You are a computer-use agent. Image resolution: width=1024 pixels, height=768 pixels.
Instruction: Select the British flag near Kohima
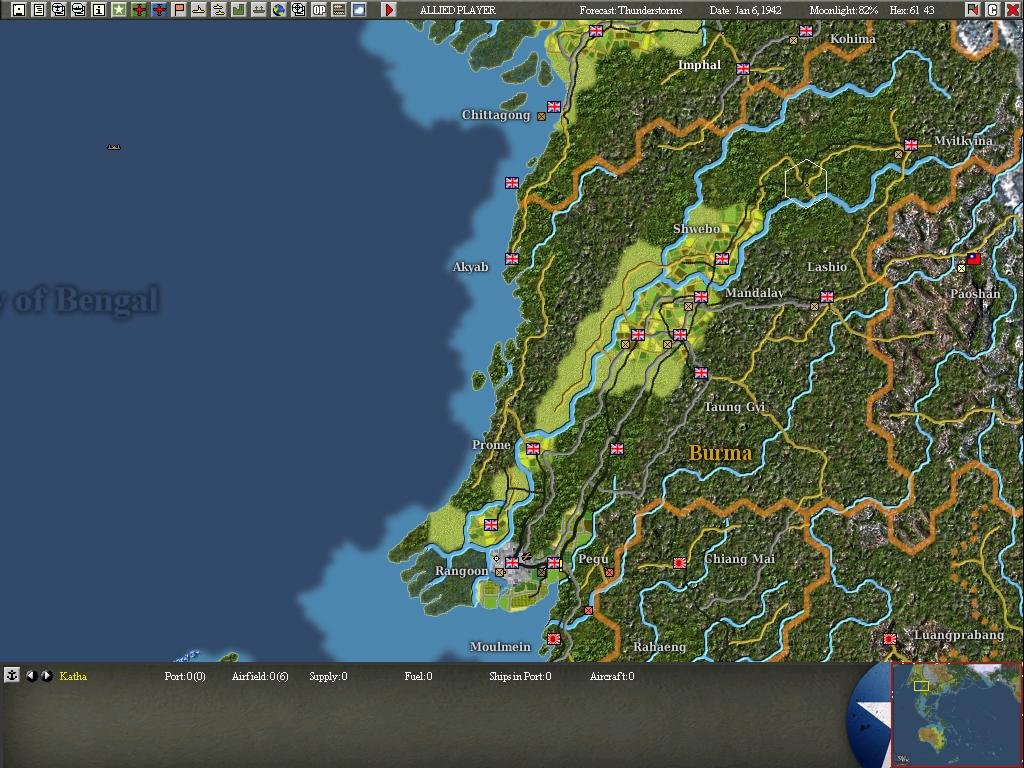pyautogui.click(x=806, y=31)
